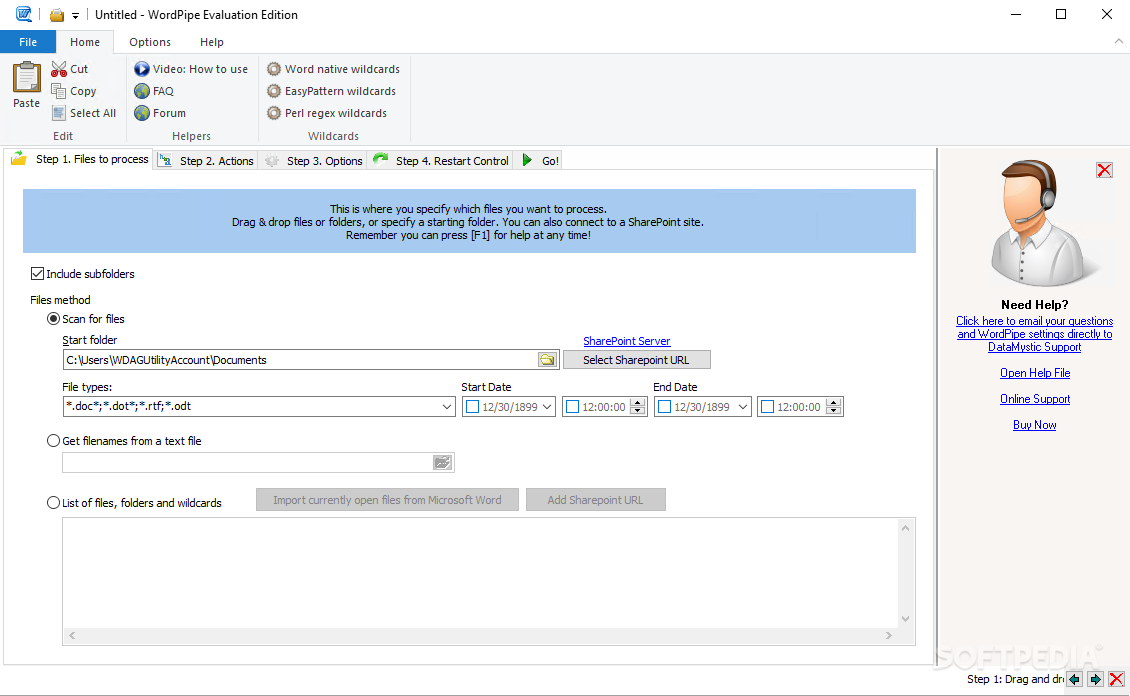The height and width of the screenshot is (696, 1130).
Task: Open the quick access toolbar dropdown arrow
Action: (x=75, y=16)
